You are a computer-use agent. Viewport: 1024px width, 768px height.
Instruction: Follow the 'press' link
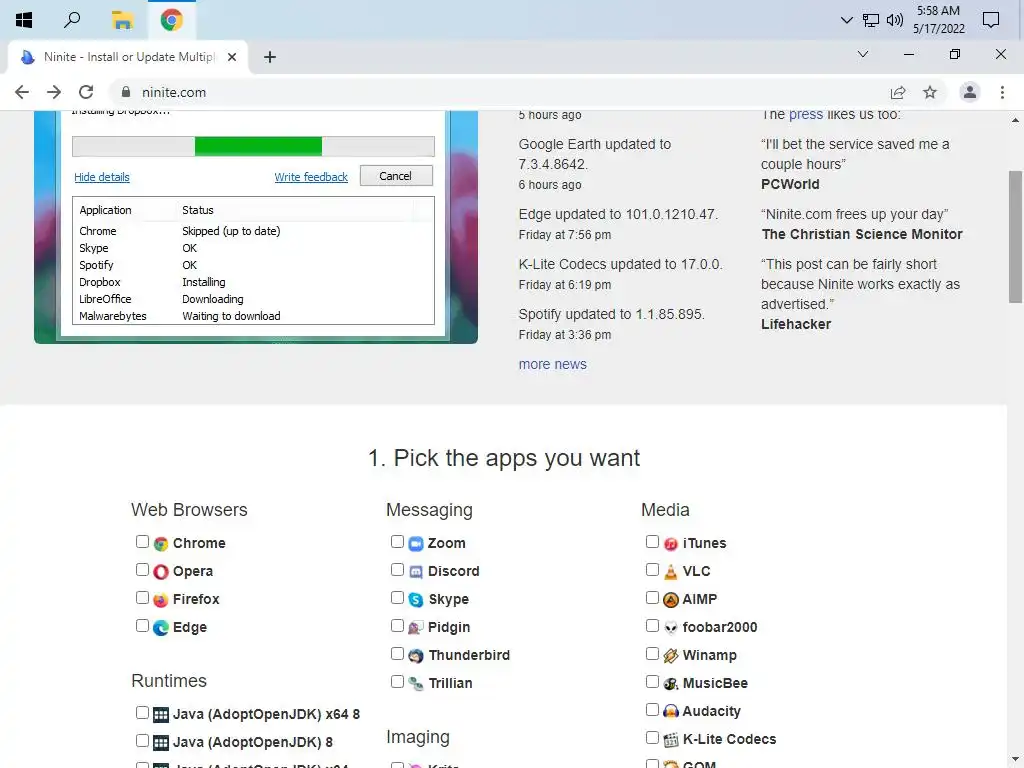806,115
